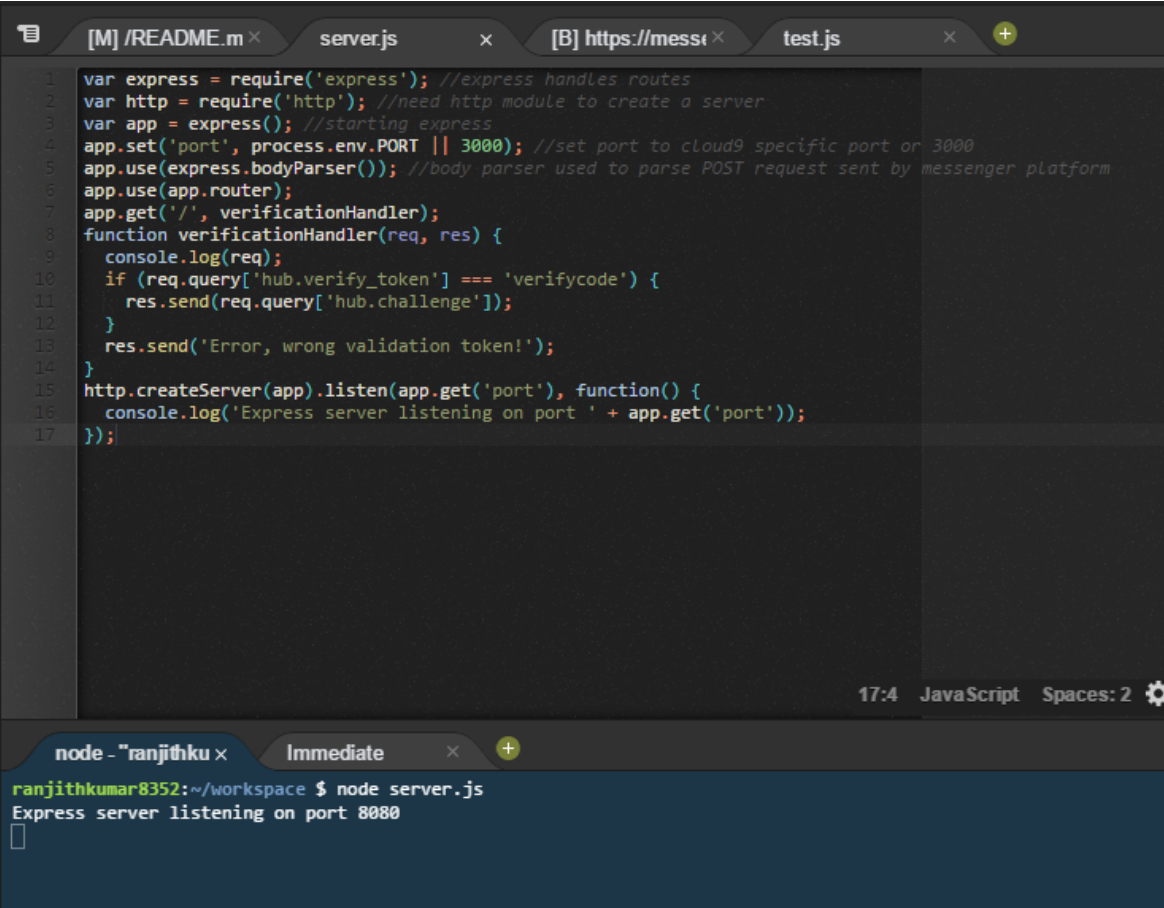
Task: Click line number 1 in the gutter
Action: 50,79
